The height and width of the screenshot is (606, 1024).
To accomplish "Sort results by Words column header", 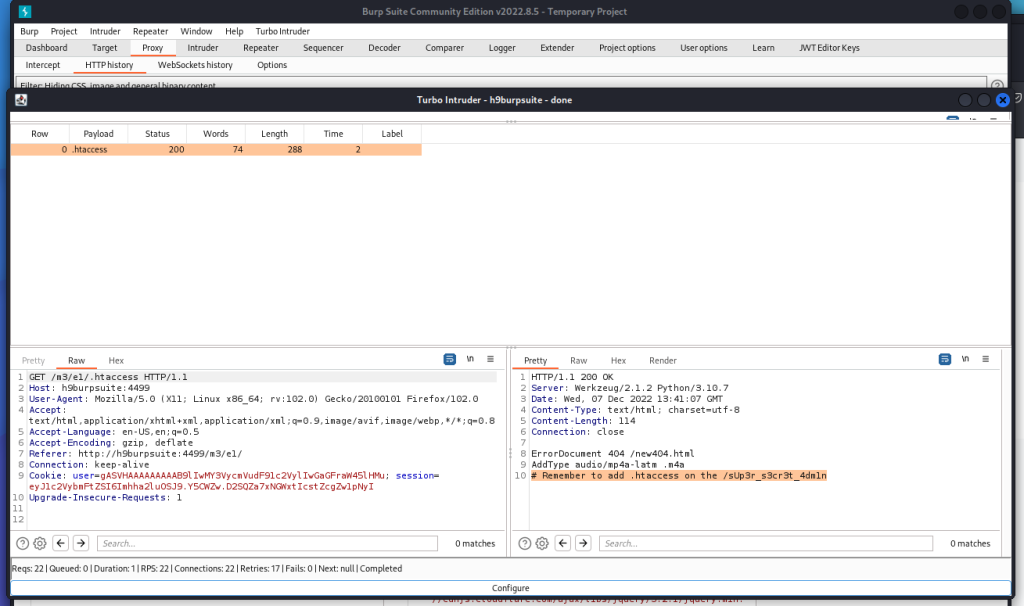I will 216,133.
